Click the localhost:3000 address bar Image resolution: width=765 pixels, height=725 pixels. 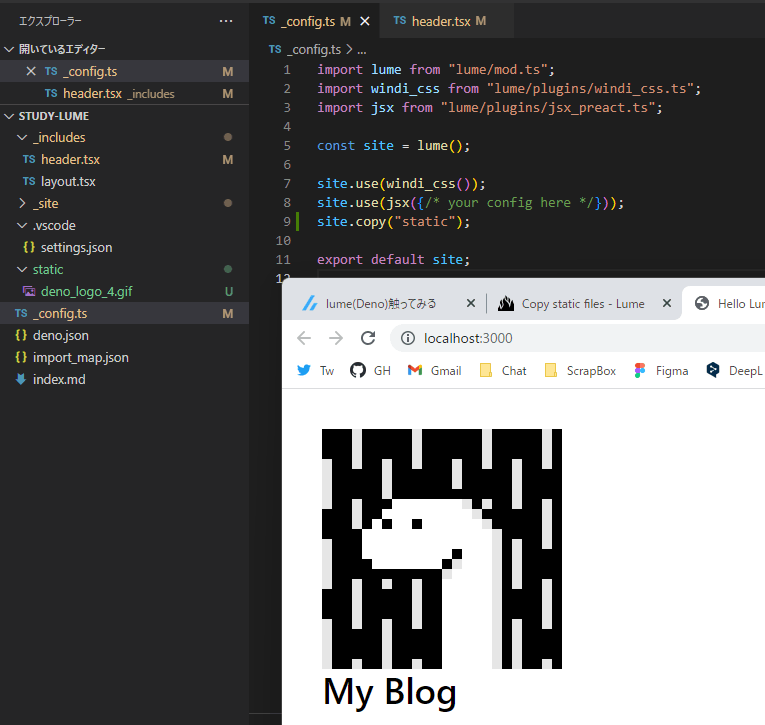coord(578,338)
